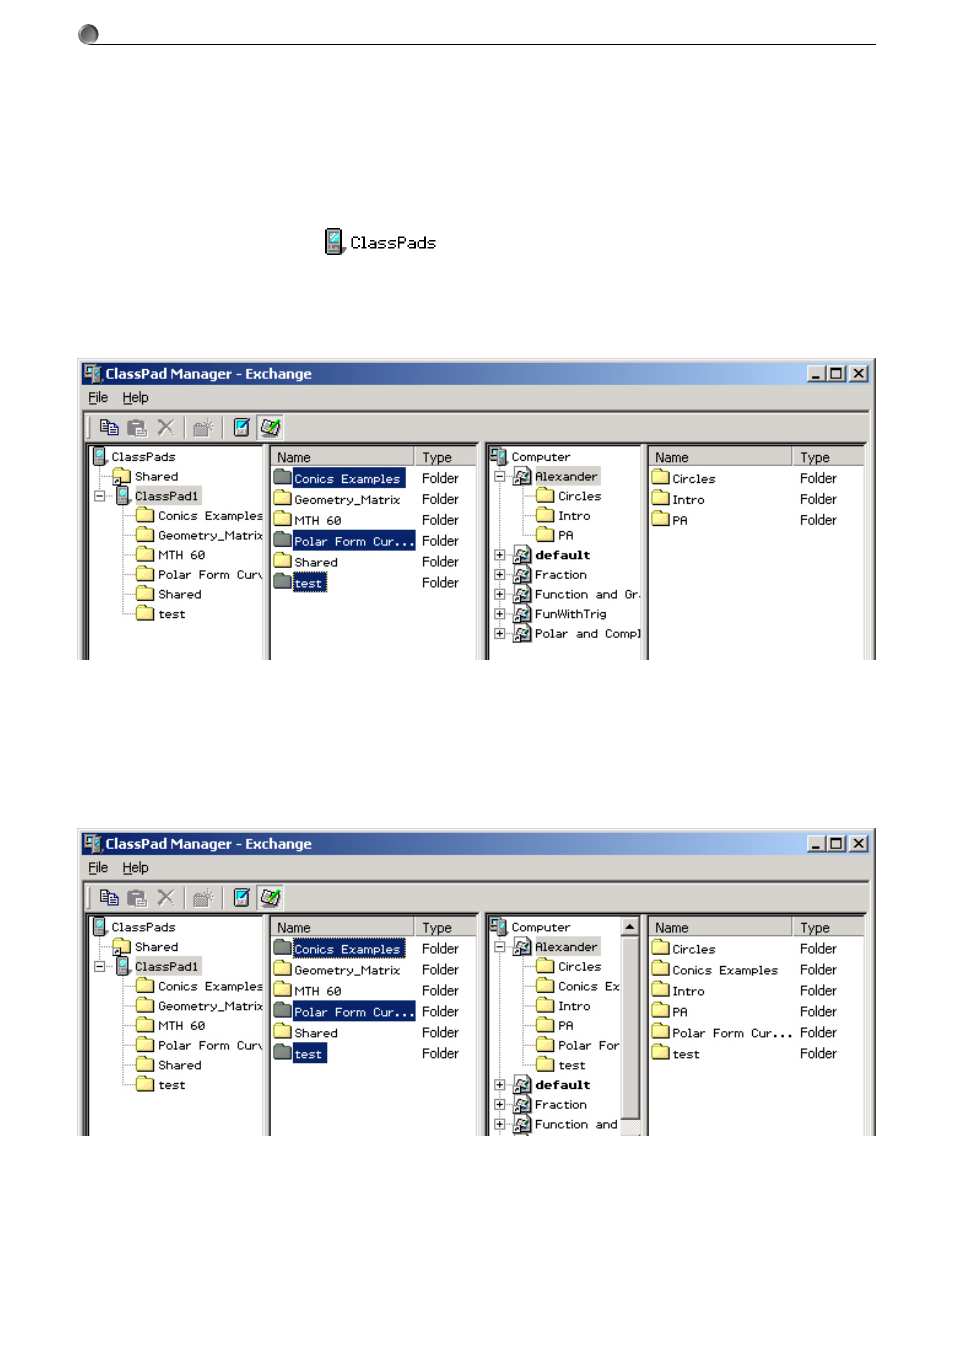Click Copy icon in lower window toolbar
The height and width of the screenshot is (1351, 954).
109,898
